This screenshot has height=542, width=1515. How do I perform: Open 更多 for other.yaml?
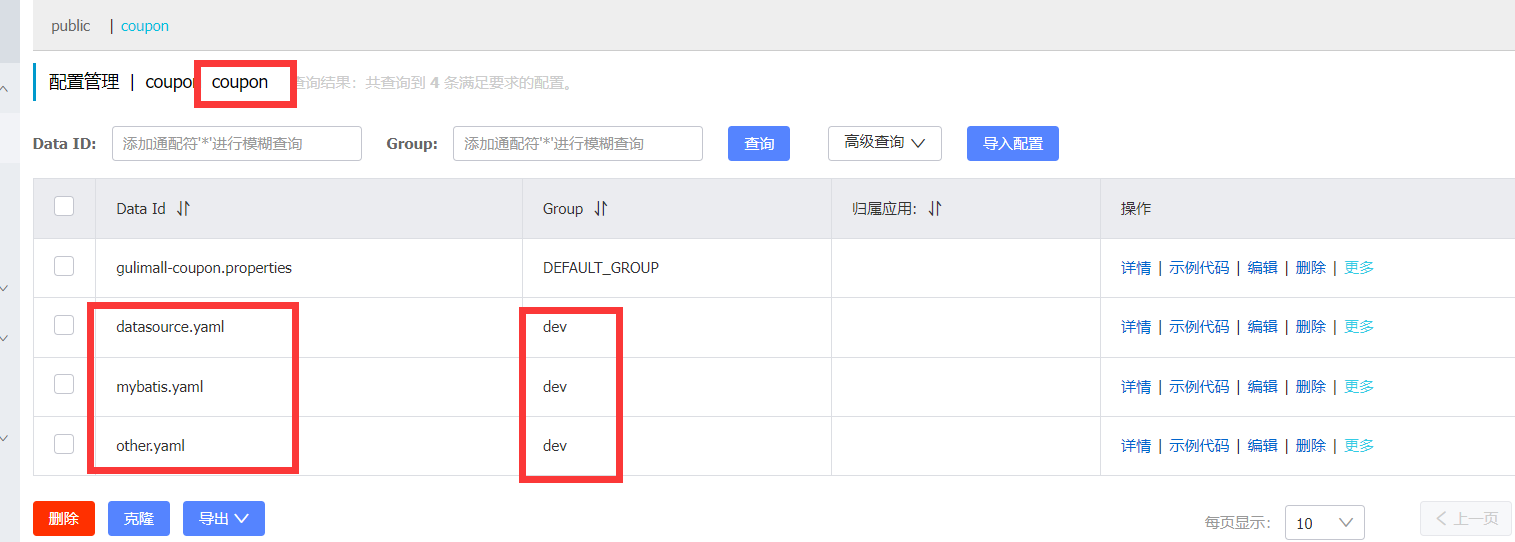(x=1359, y=446)
